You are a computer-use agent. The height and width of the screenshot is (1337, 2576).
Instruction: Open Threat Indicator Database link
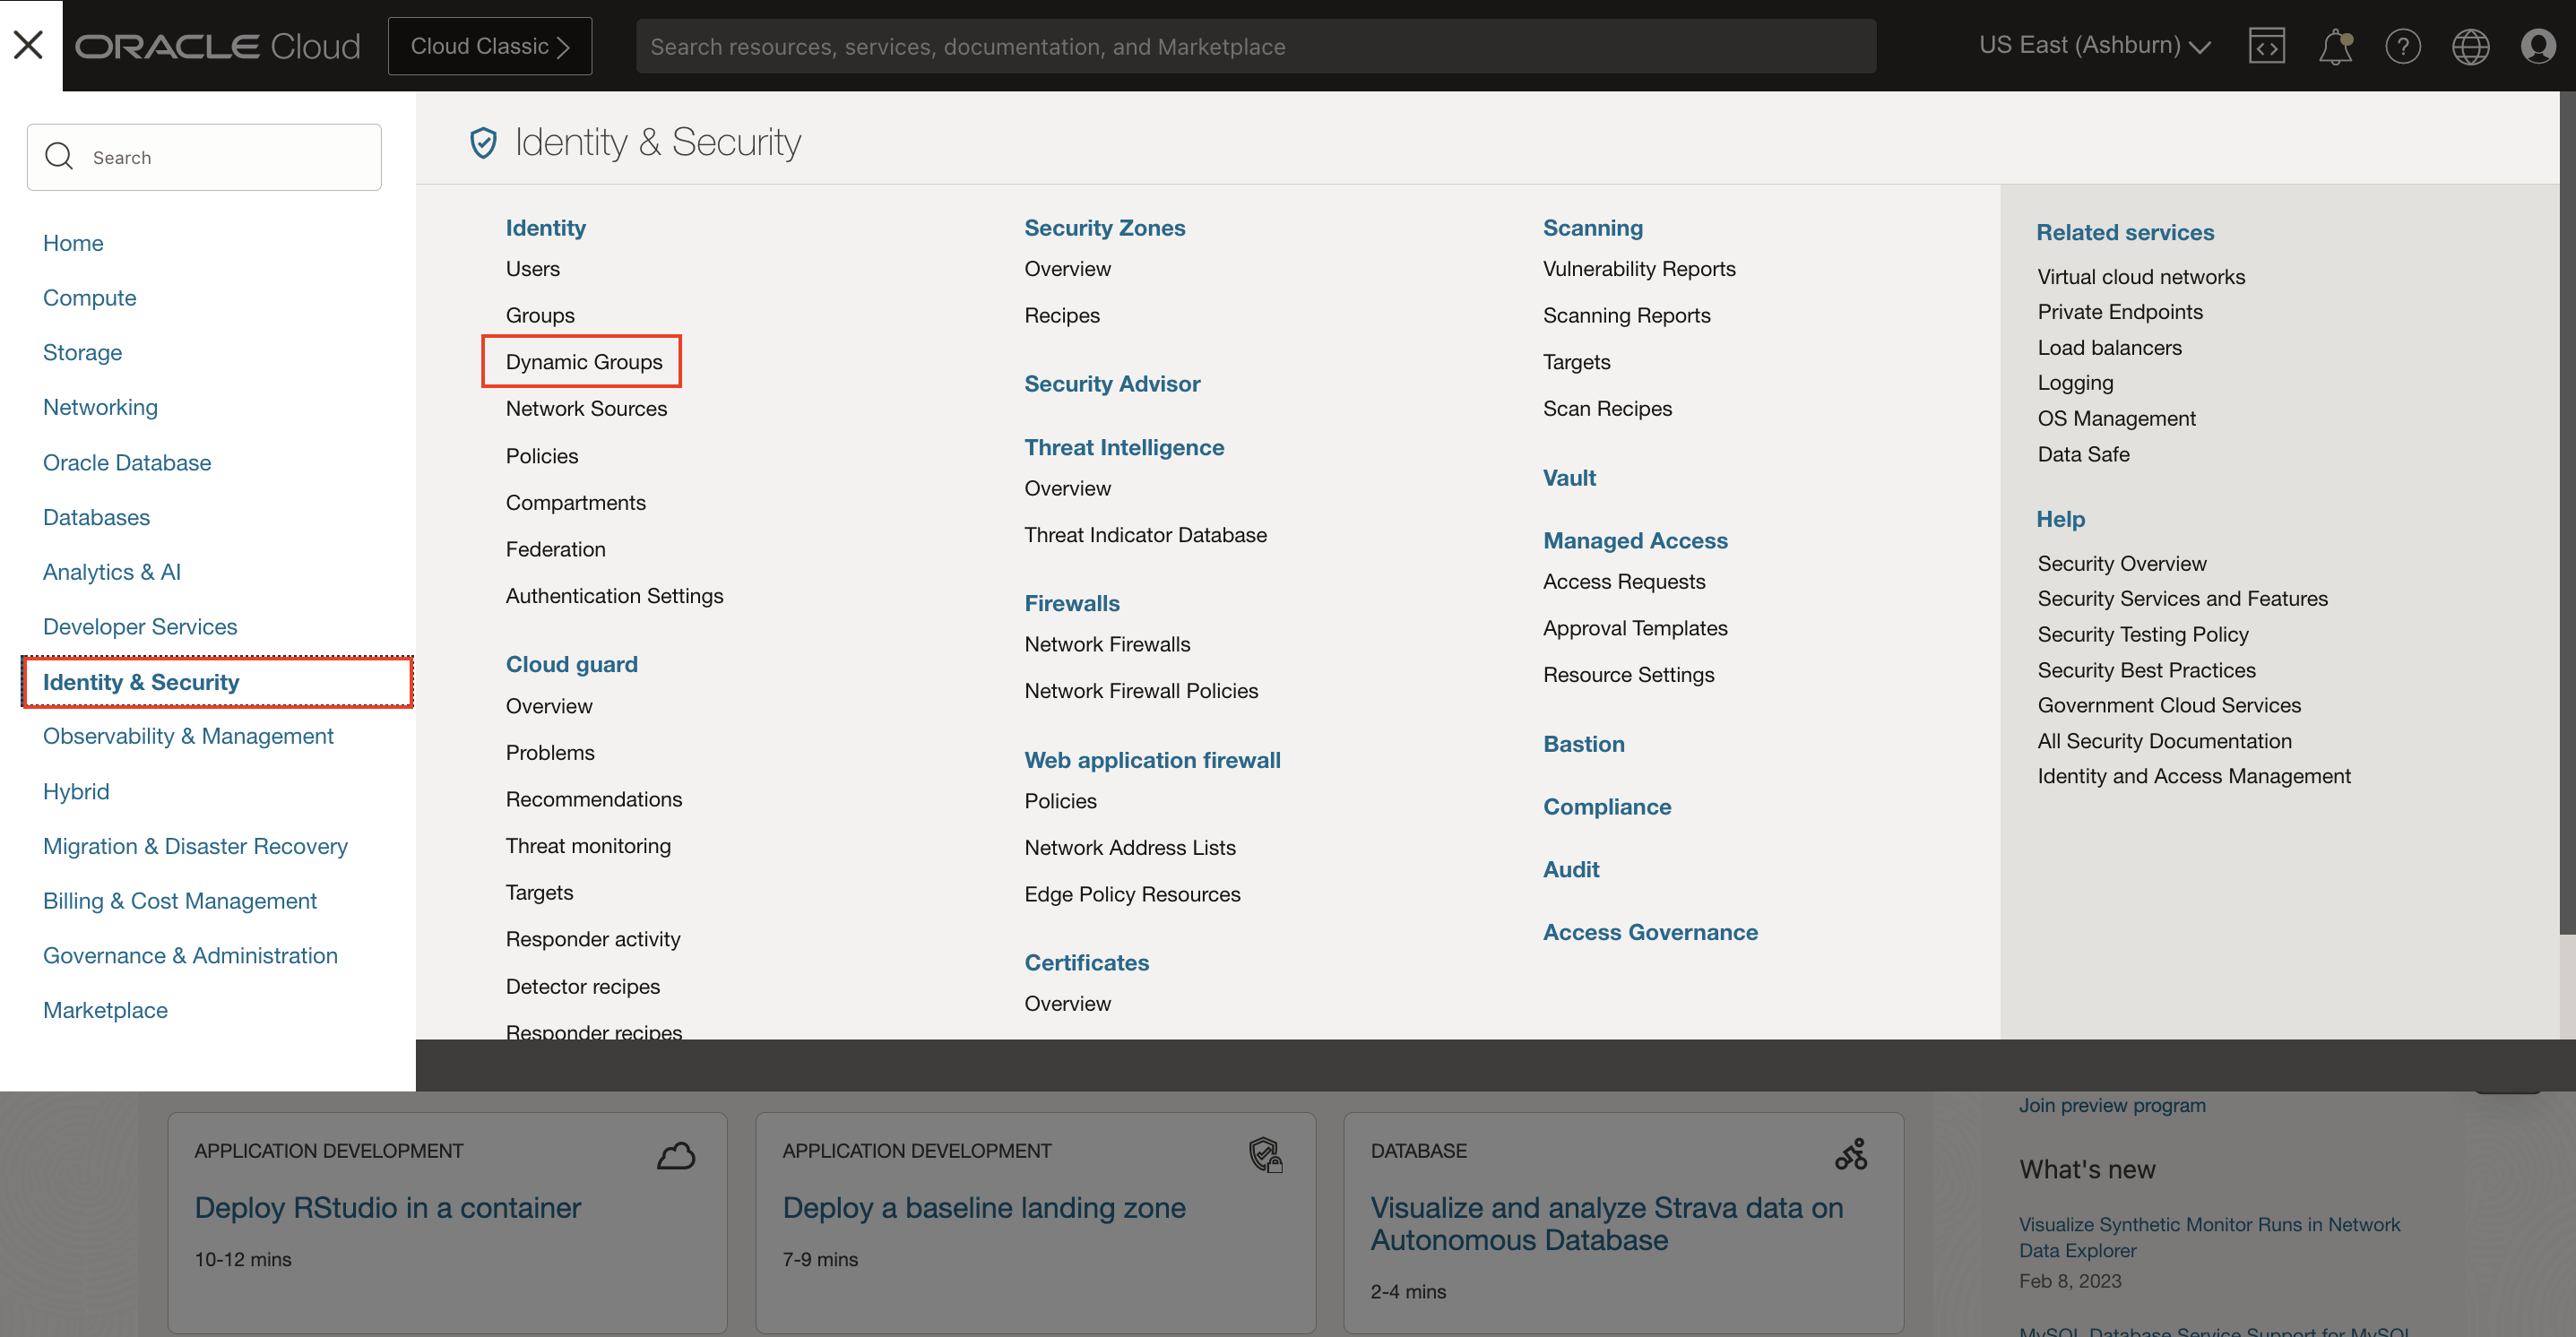[x=1146, y=535]
